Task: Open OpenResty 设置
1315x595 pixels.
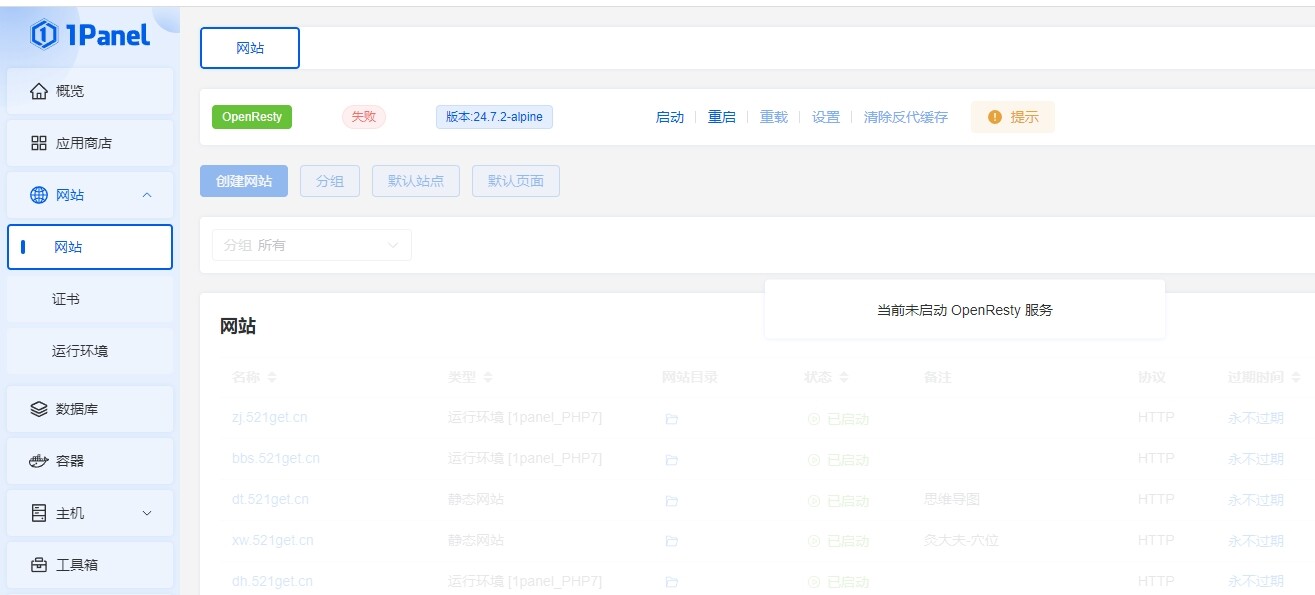Action: click(826, 117)
